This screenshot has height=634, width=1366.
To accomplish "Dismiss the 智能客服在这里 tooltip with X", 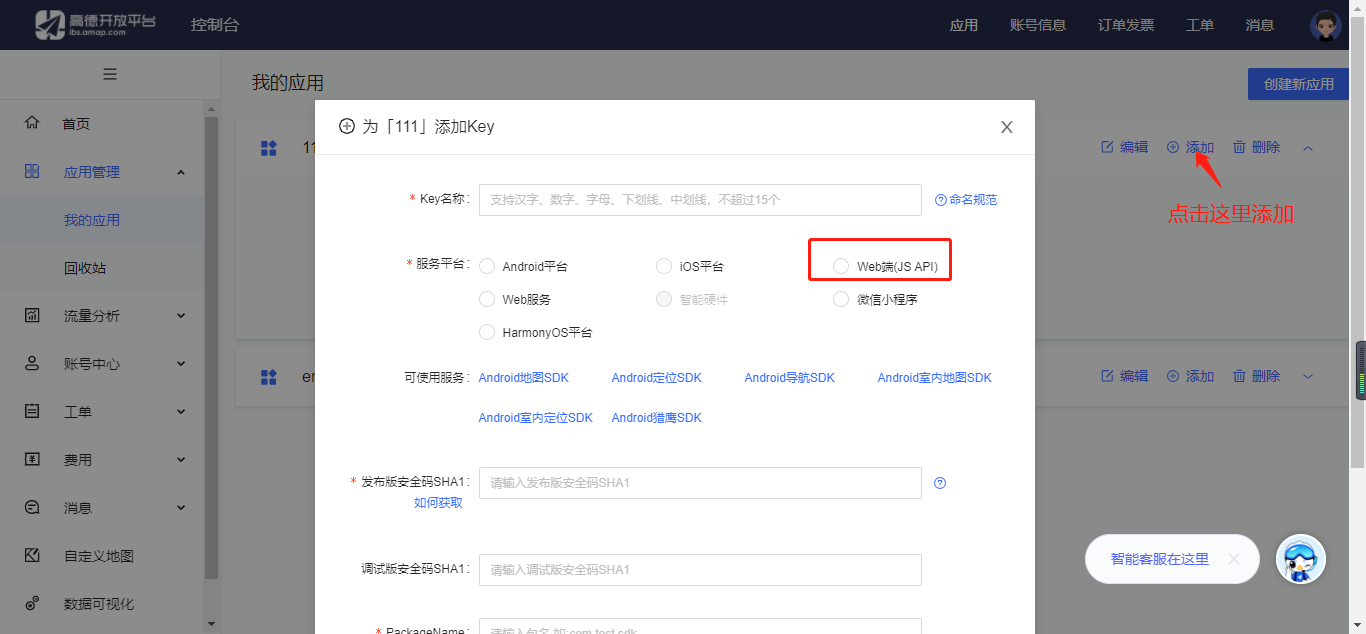I will pyautogui.click(x=1234, y=559).
